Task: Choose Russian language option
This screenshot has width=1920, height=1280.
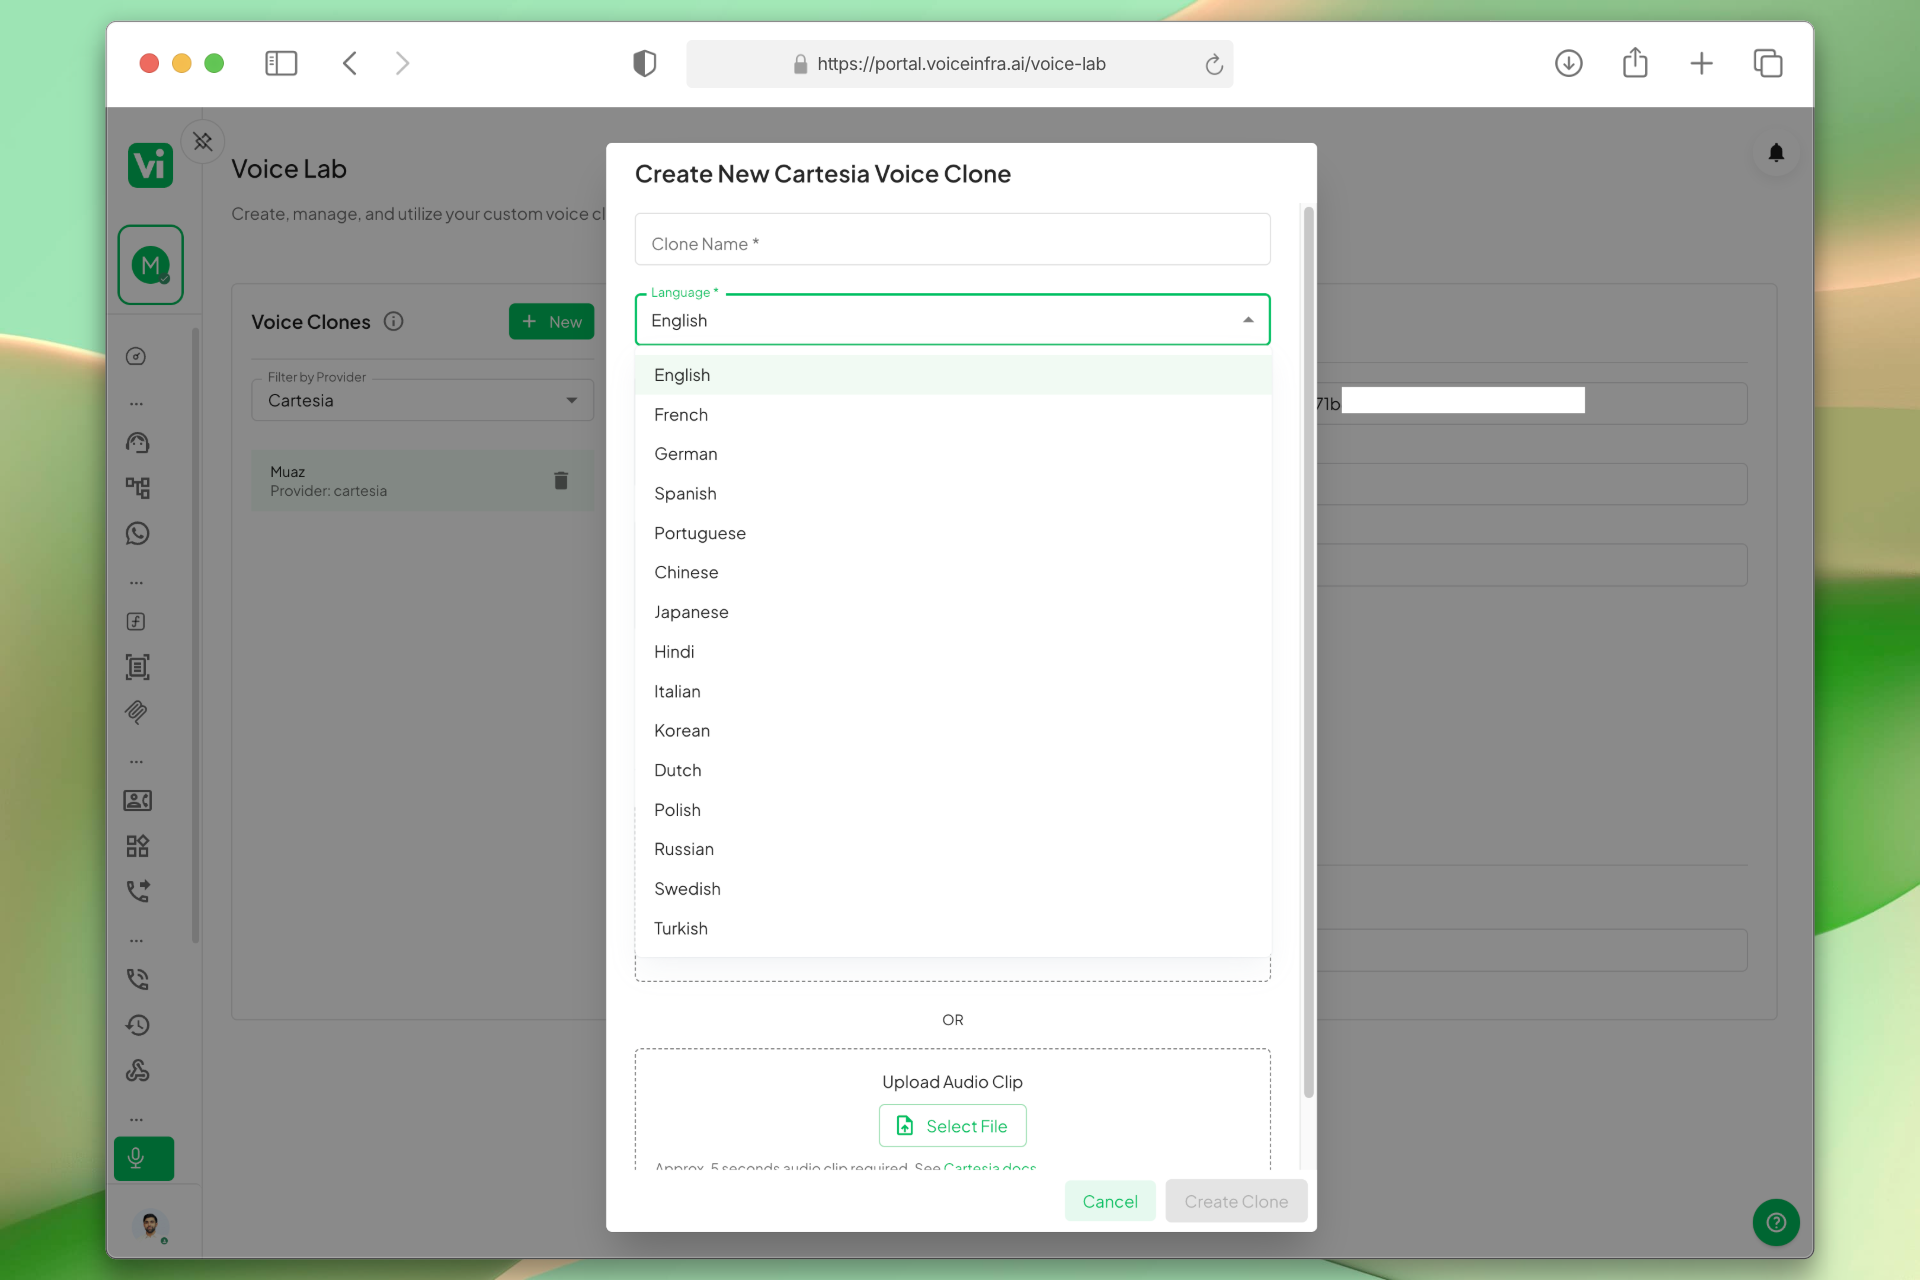Action: [953, 849]
